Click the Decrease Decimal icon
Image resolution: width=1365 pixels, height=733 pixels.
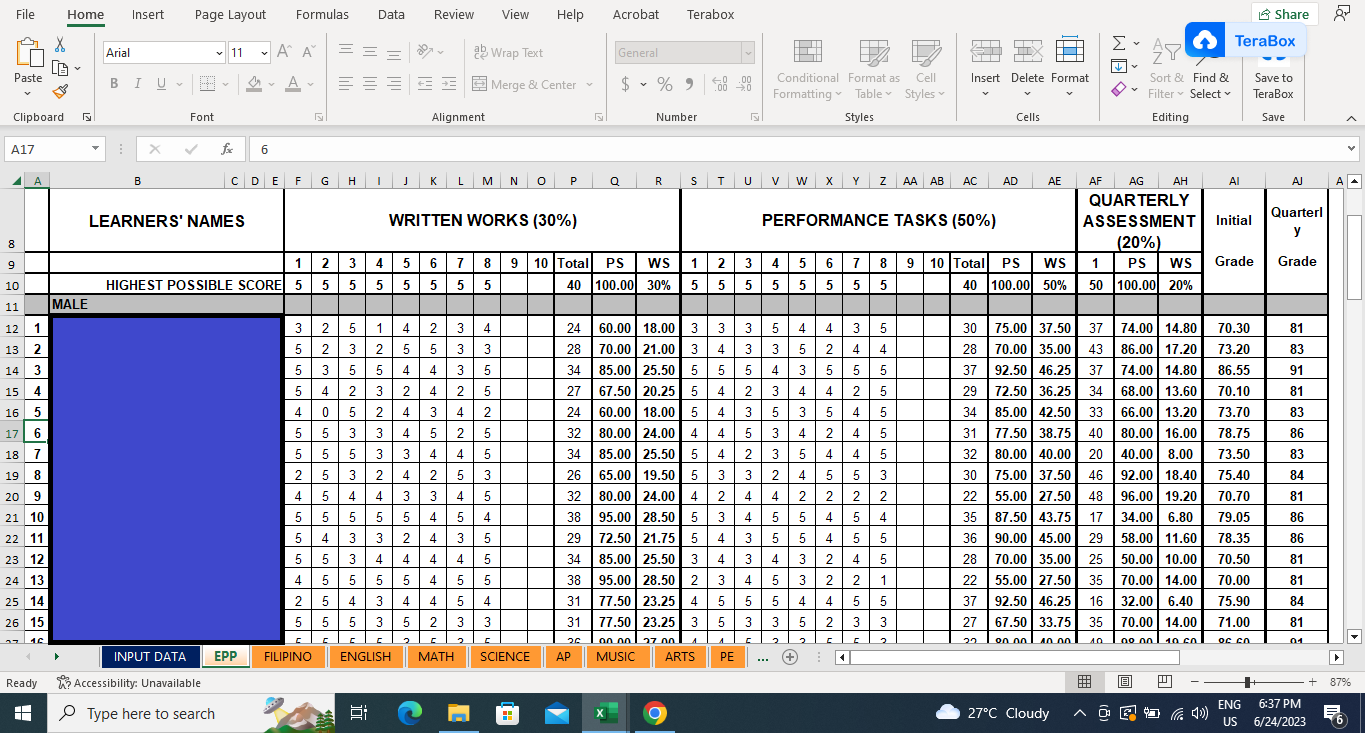point(744,85)
